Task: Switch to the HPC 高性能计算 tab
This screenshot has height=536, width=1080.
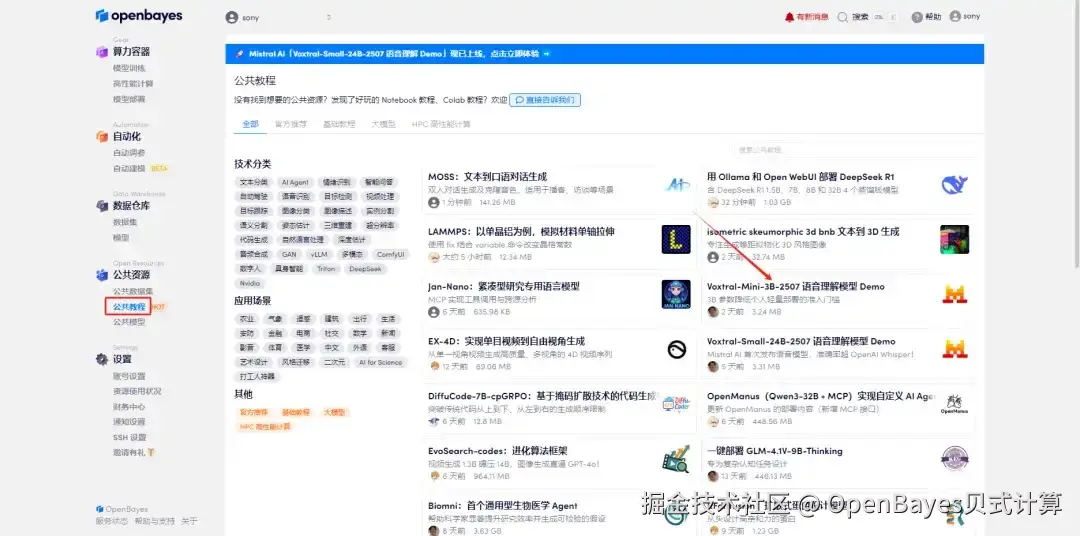Action: pos(441,124)
